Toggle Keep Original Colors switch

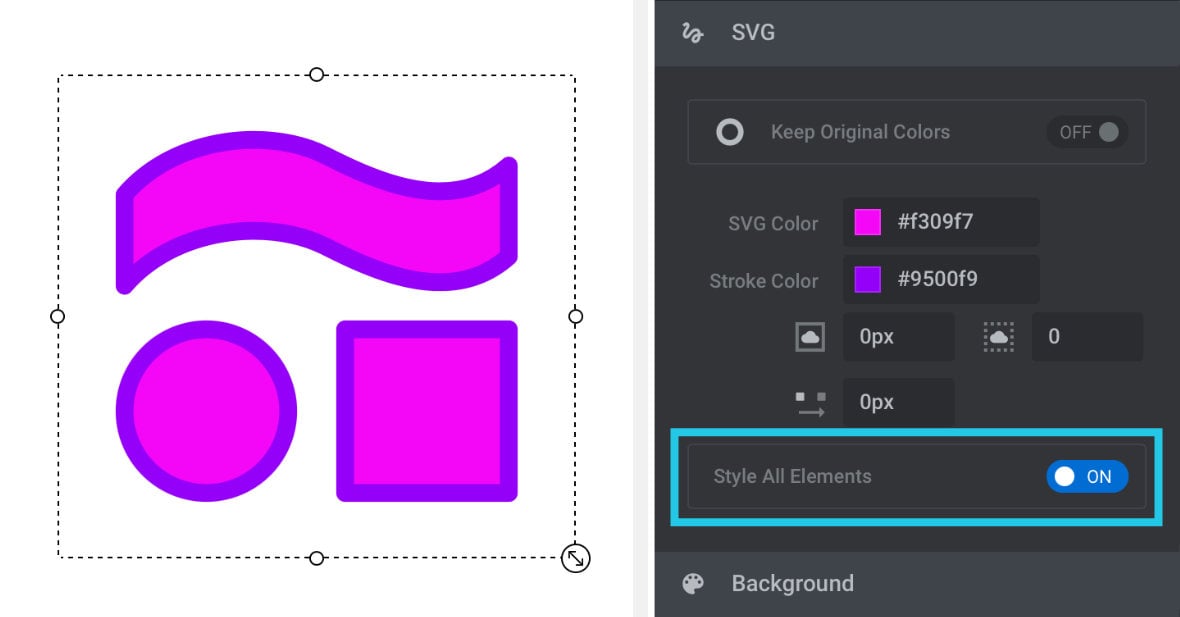[1087, 132]
